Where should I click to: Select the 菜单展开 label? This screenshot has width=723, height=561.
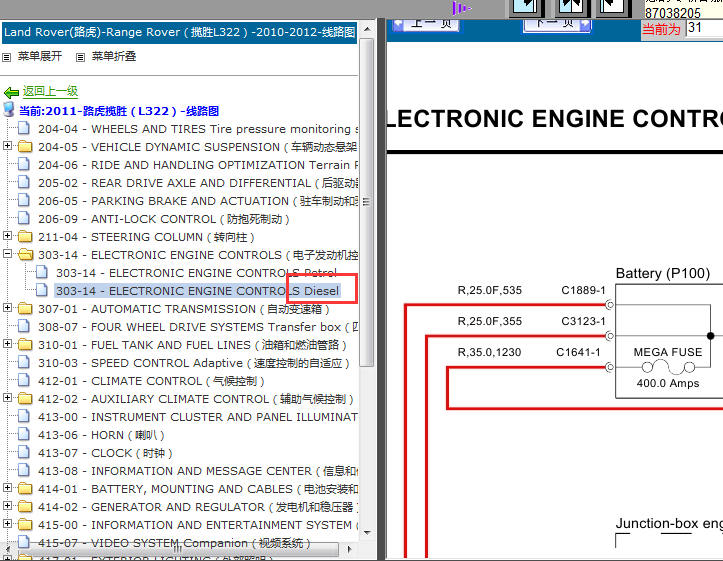40,56
